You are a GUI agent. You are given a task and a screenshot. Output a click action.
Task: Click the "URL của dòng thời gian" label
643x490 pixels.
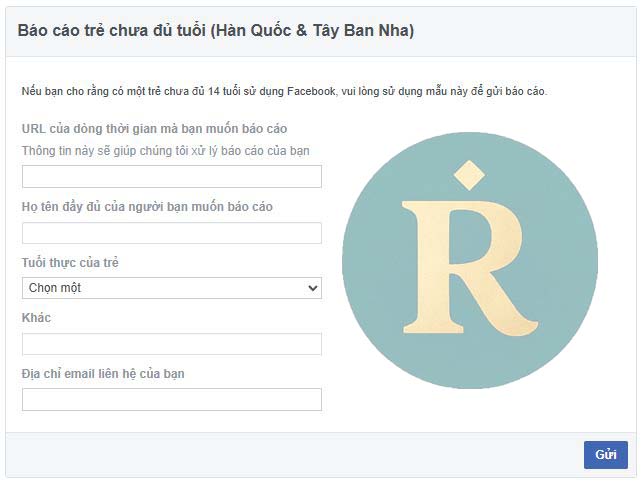[155, 129]
